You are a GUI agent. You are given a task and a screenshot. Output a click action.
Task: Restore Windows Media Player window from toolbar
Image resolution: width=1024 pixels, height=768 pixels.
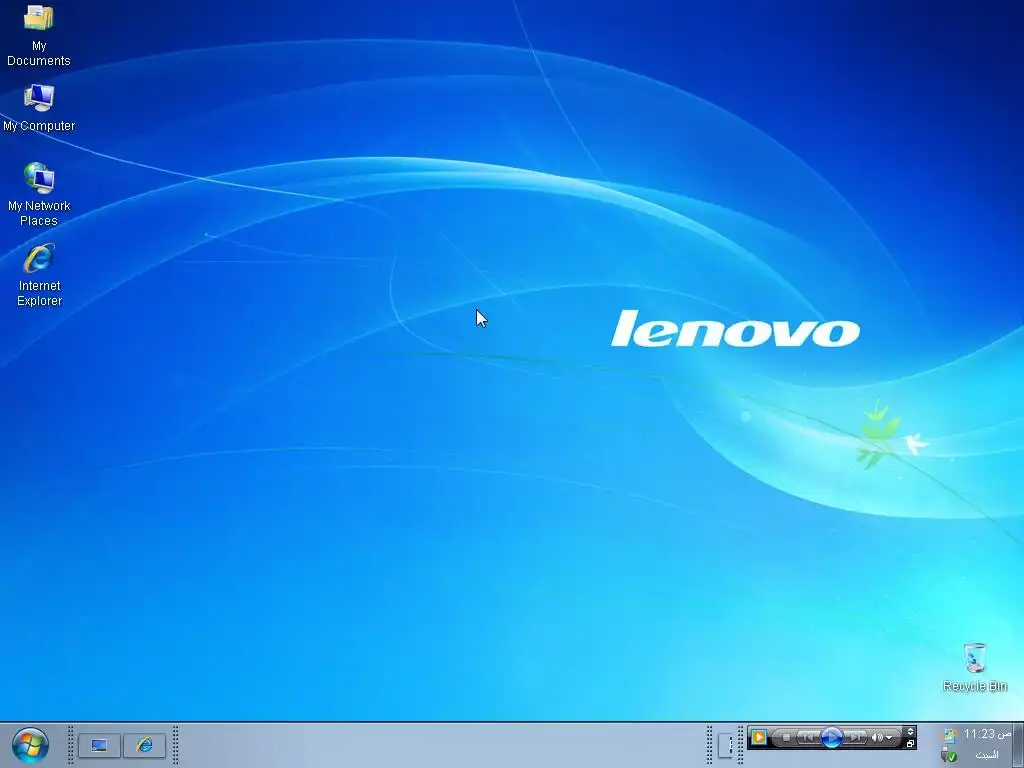click(x=910, y=744)
